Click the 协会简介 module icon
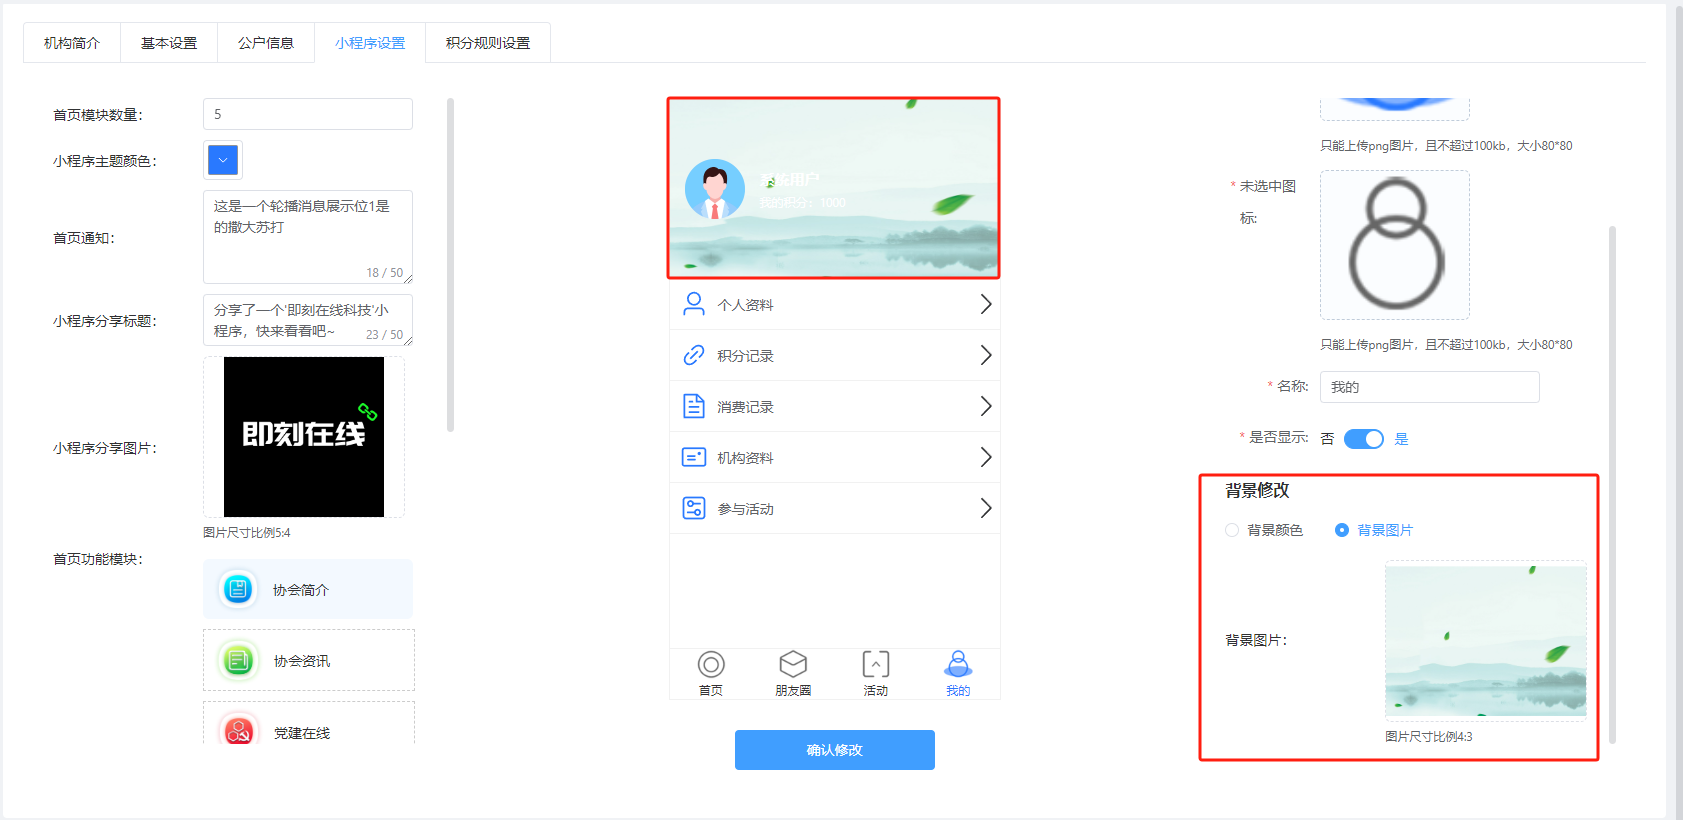Viewport: 1683px width, 820px height. click(x=238, y=589)
